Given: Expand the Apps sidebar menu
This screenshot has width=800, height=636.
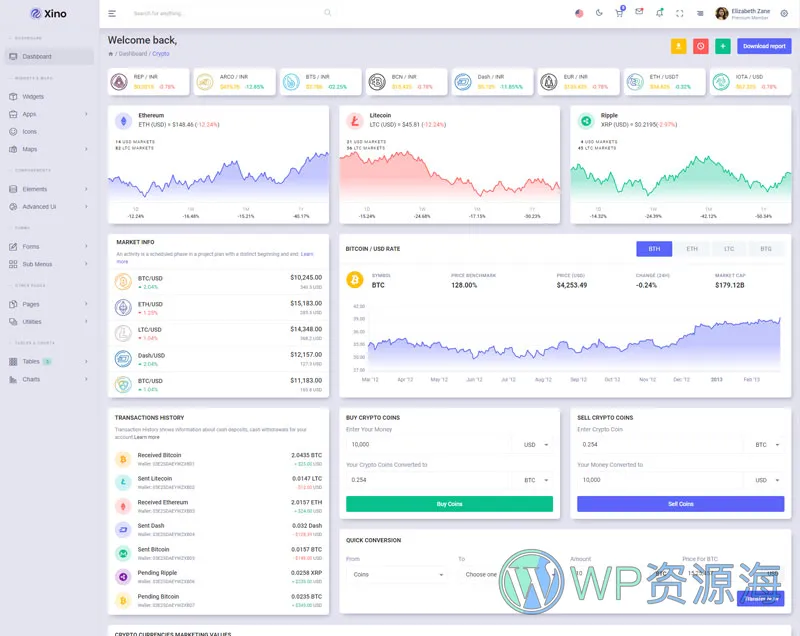Looking at the screenshot, I should pyautogui.click(x=48, y=114).
